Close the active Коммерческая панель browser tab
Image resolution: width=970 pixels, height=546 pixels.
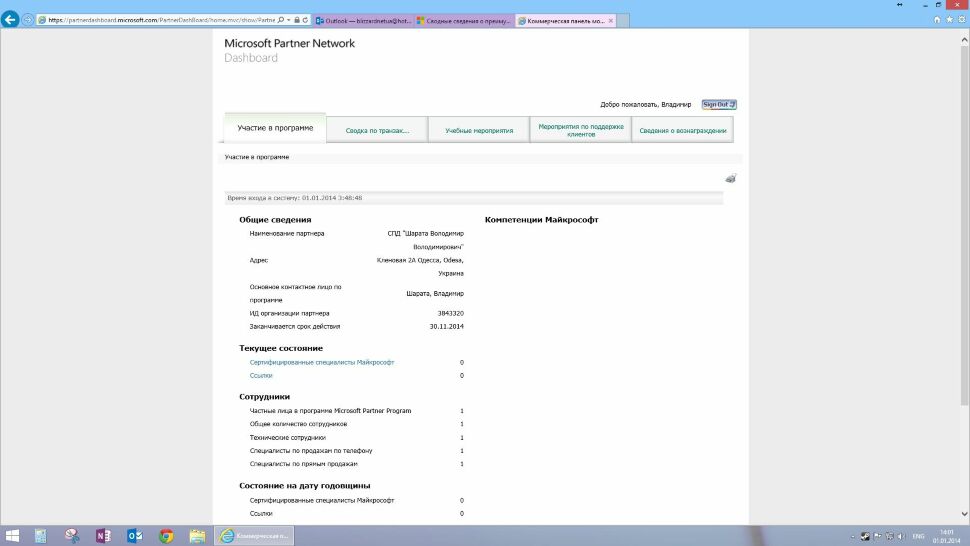pyautogui.click(x=608, y=20)
